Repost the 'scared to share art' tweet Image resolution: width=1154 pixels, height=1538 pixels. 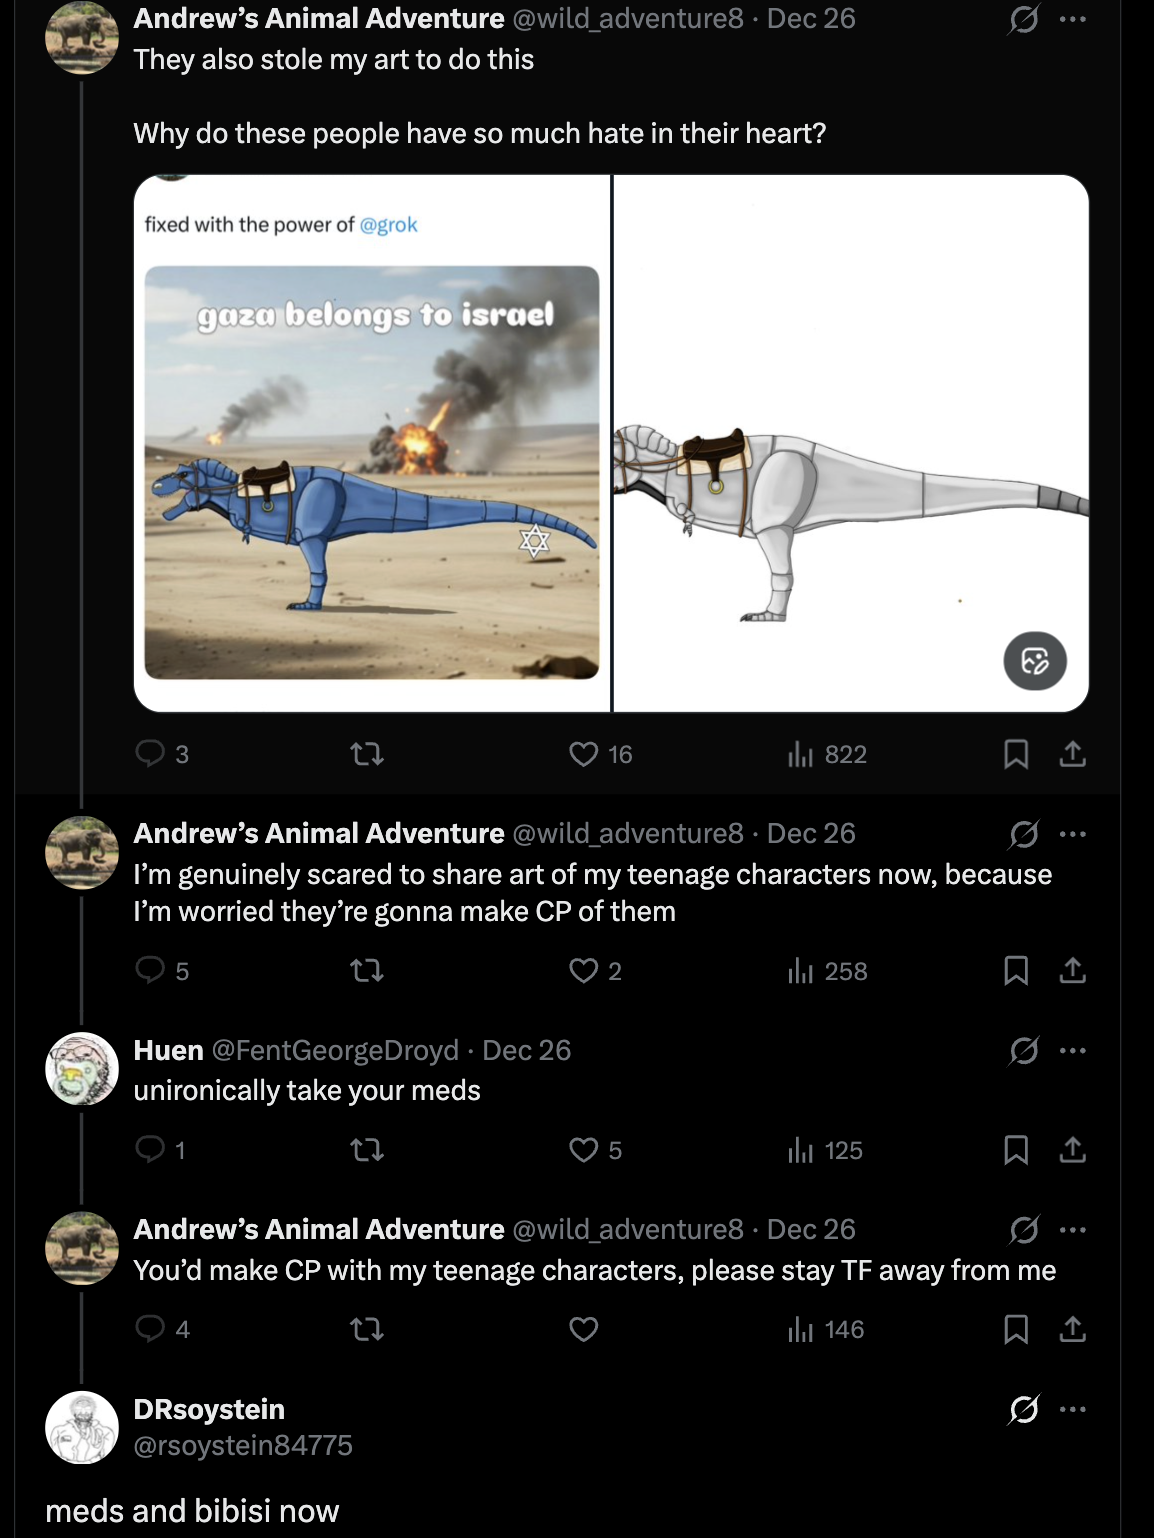pyautogui.click(x=367, y=971)
